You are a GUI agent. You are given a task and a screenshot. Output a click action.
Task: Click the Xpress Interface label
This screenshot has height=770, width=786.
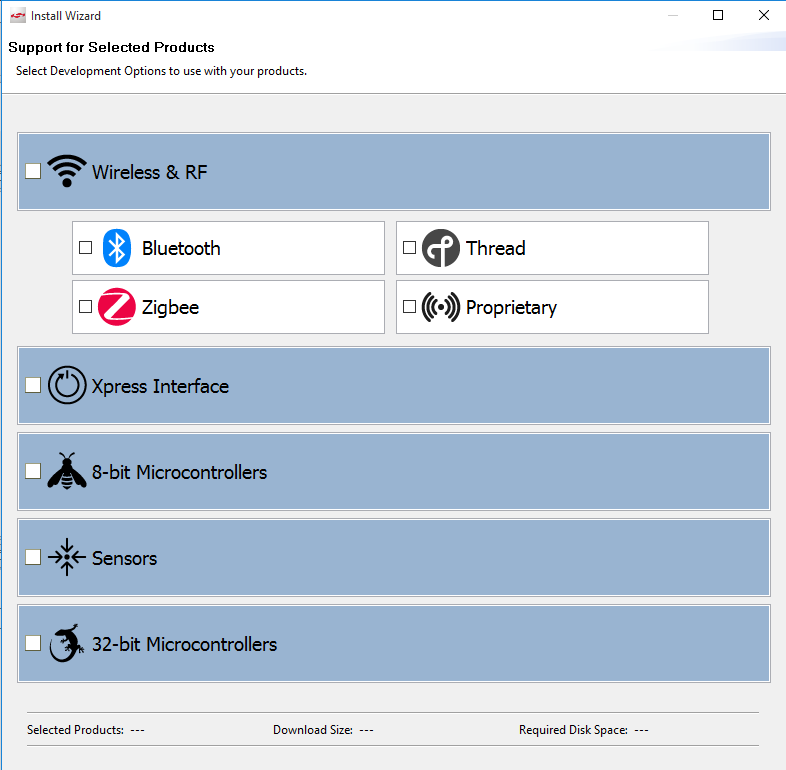pos(160,386)
